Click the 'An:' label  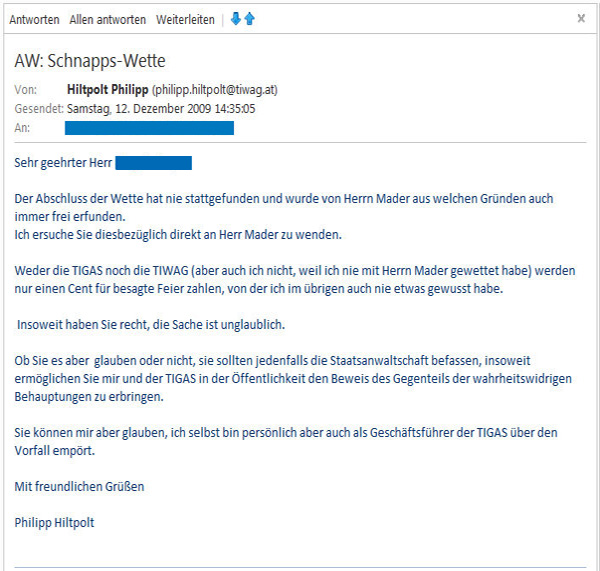pyautogui.click(x=22, y=128)
